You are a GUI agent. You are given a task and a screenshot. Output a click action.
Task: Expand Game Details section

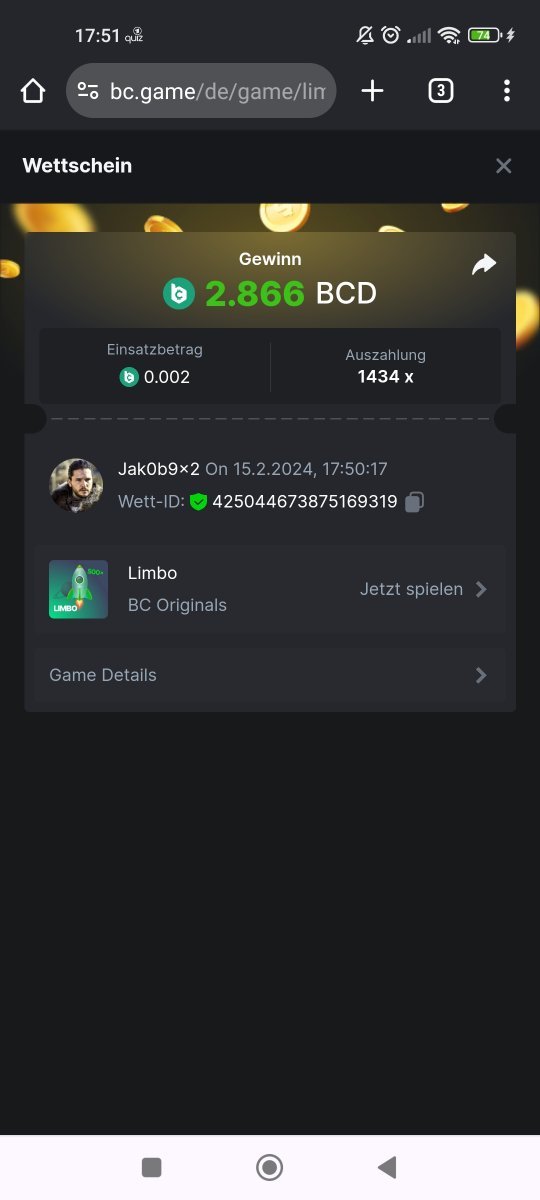pos(270,675)
